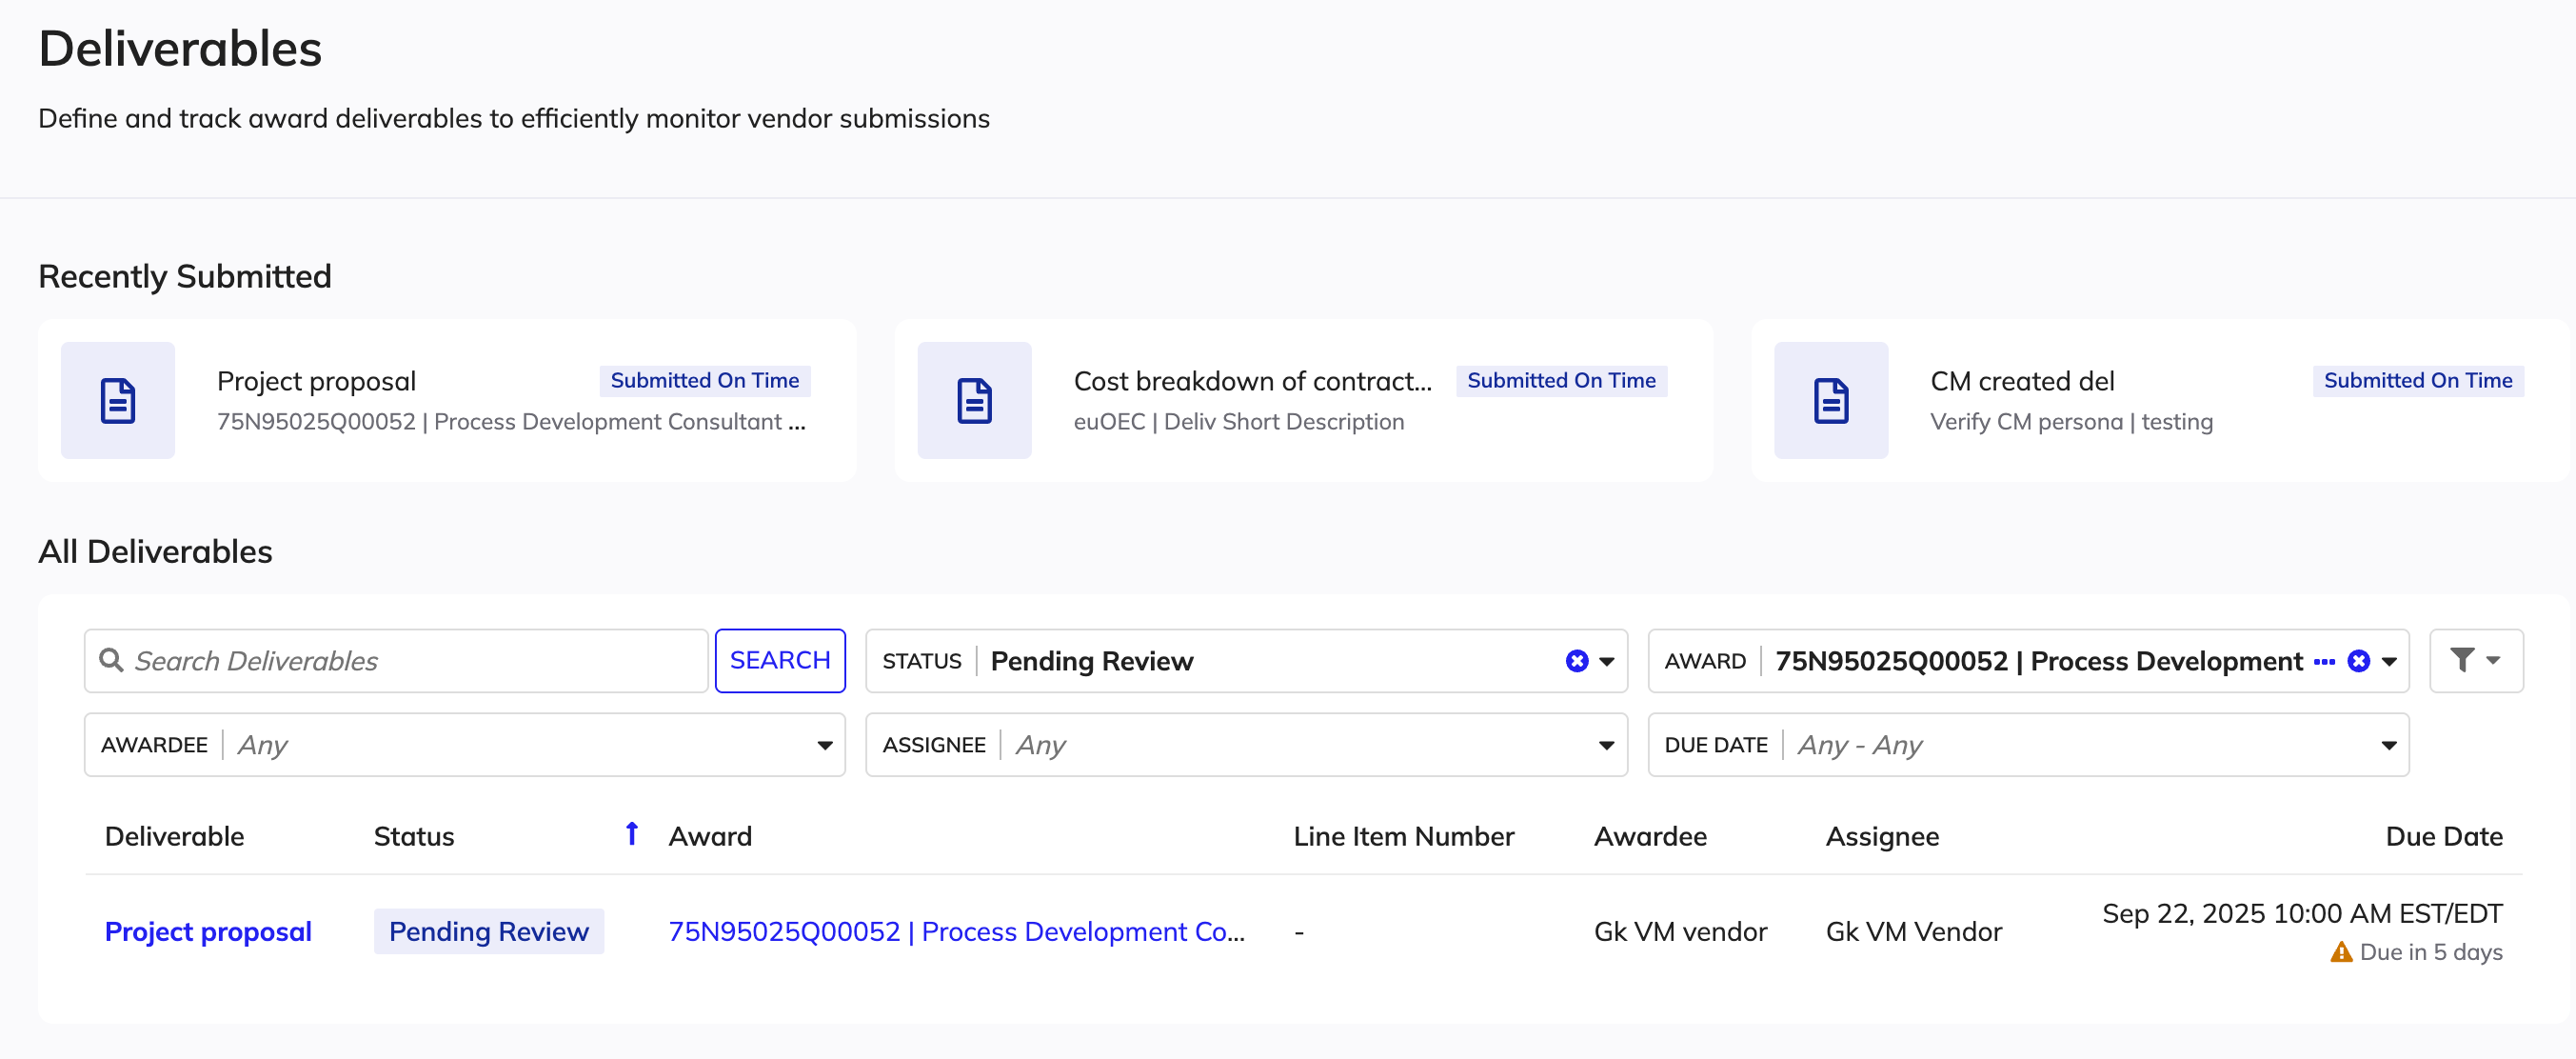Click the CM created del card document icon
This screenshot has height=1059, width=2576.
[1831, 401]
